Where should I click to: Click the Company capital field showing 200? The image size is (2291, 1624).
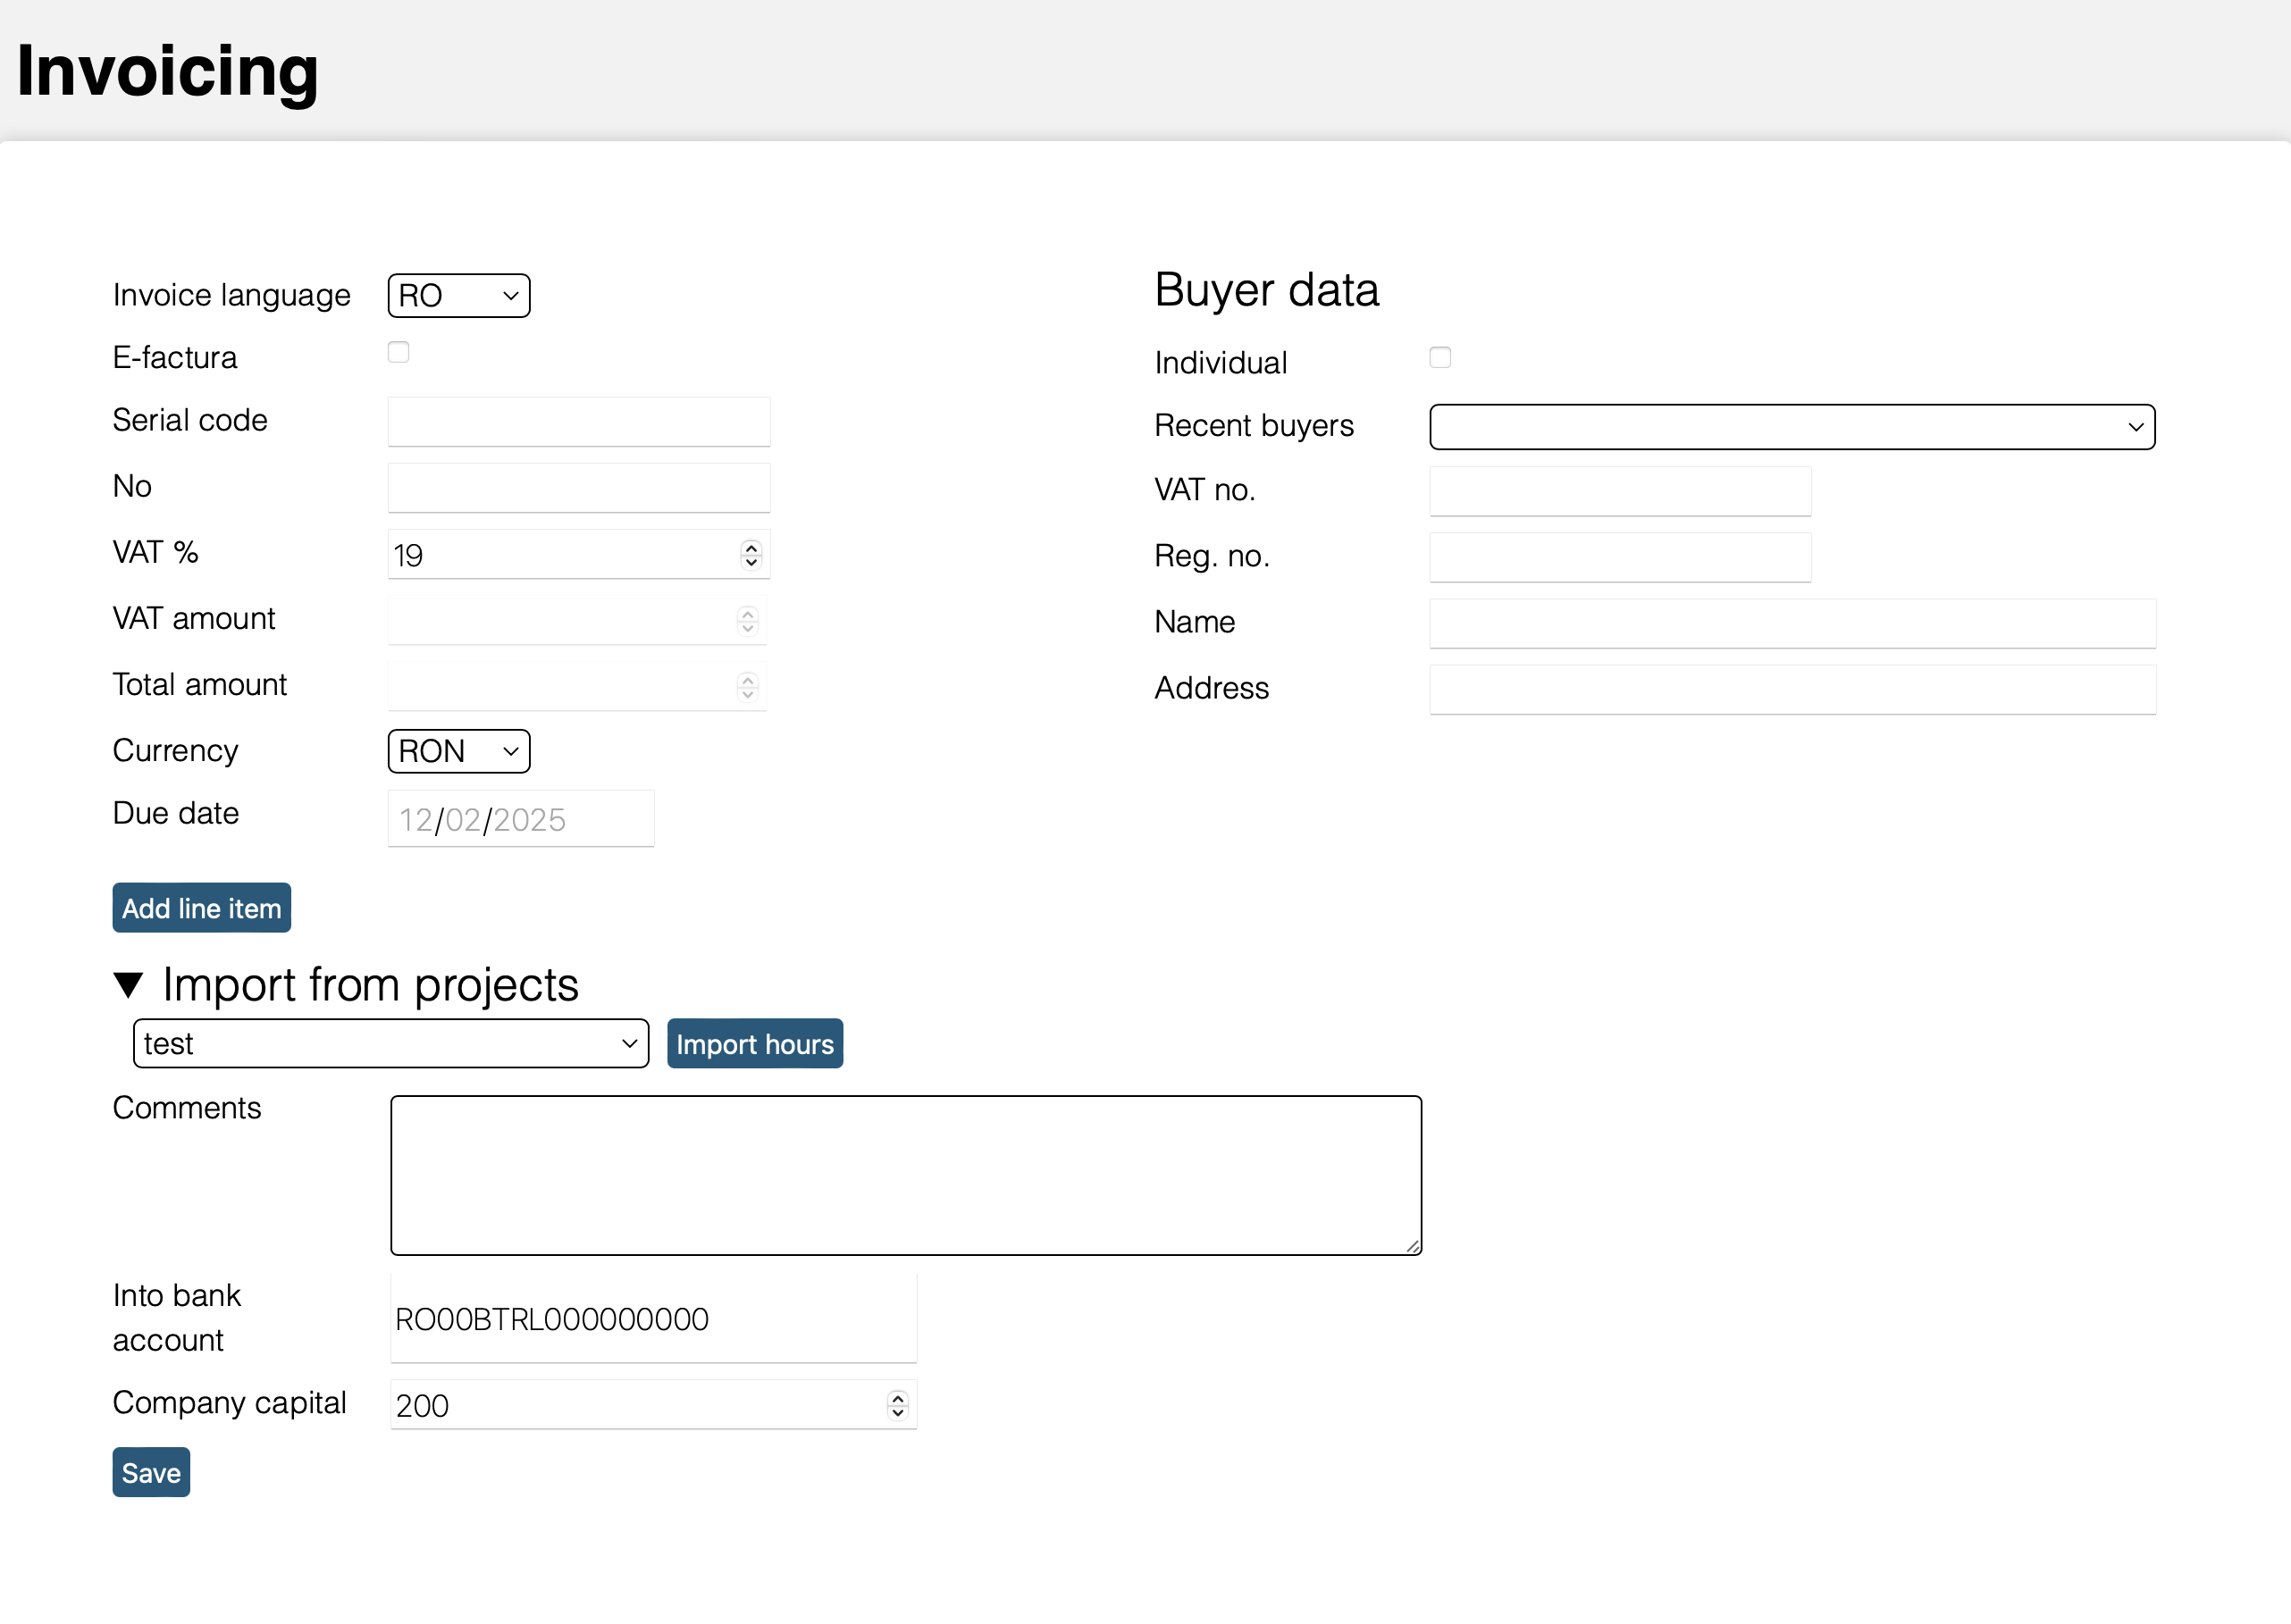pyautogui.click(x=654, y=1405)
